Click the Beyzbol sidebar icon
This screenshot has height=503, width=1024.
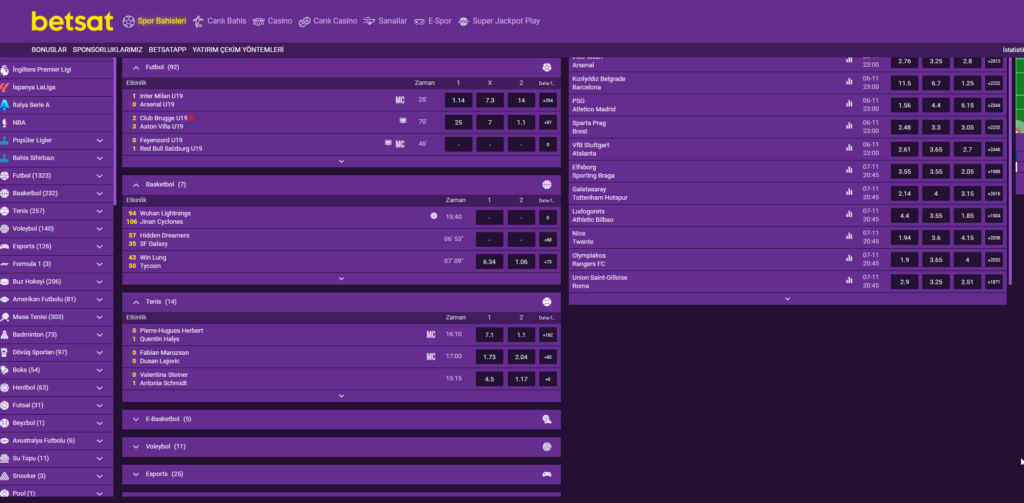point(5,423)
